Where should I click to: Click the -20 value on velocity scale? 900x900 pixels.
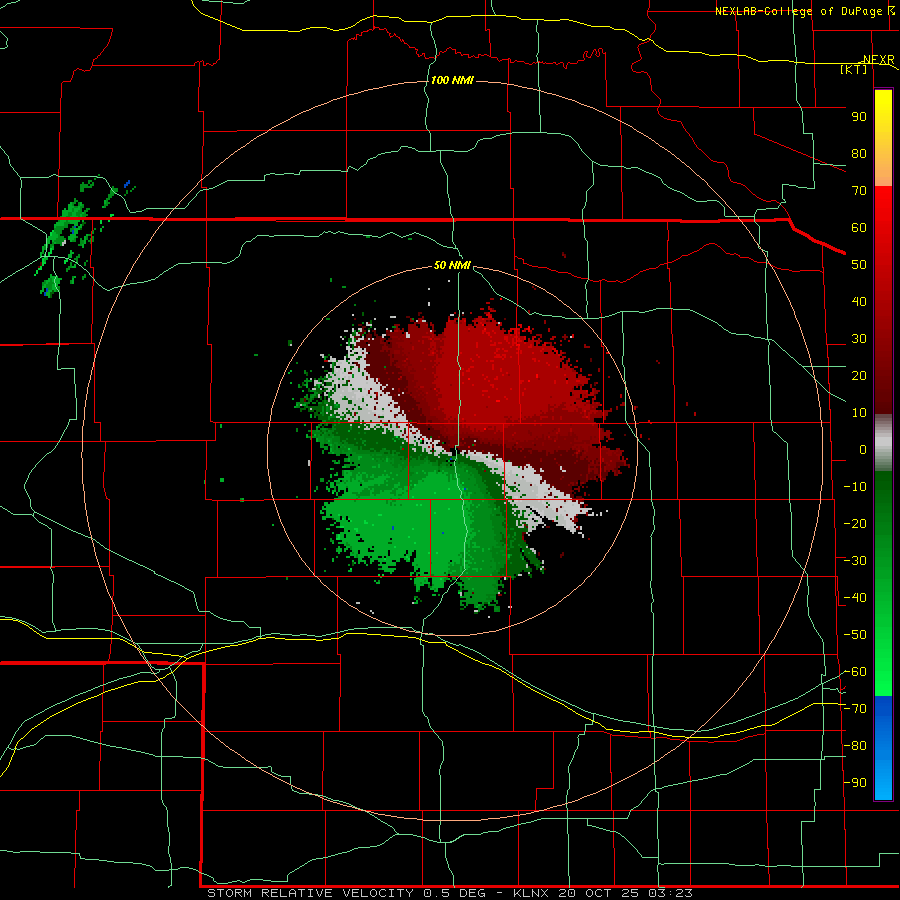(855, 524)
